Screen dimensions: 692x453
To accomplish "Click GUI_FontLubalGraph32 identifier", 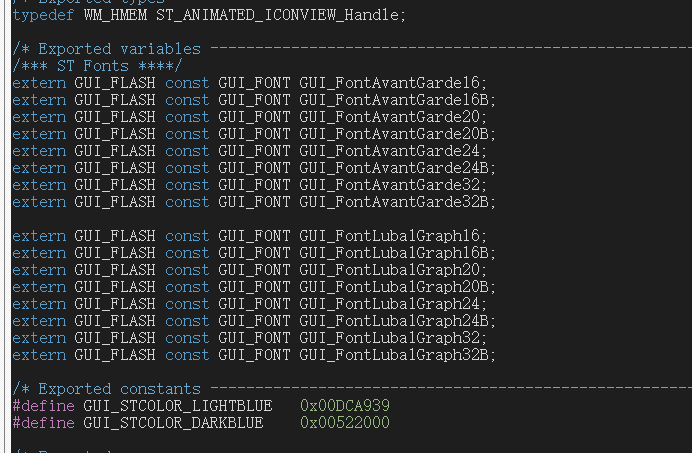I will (x=389, y=338).
